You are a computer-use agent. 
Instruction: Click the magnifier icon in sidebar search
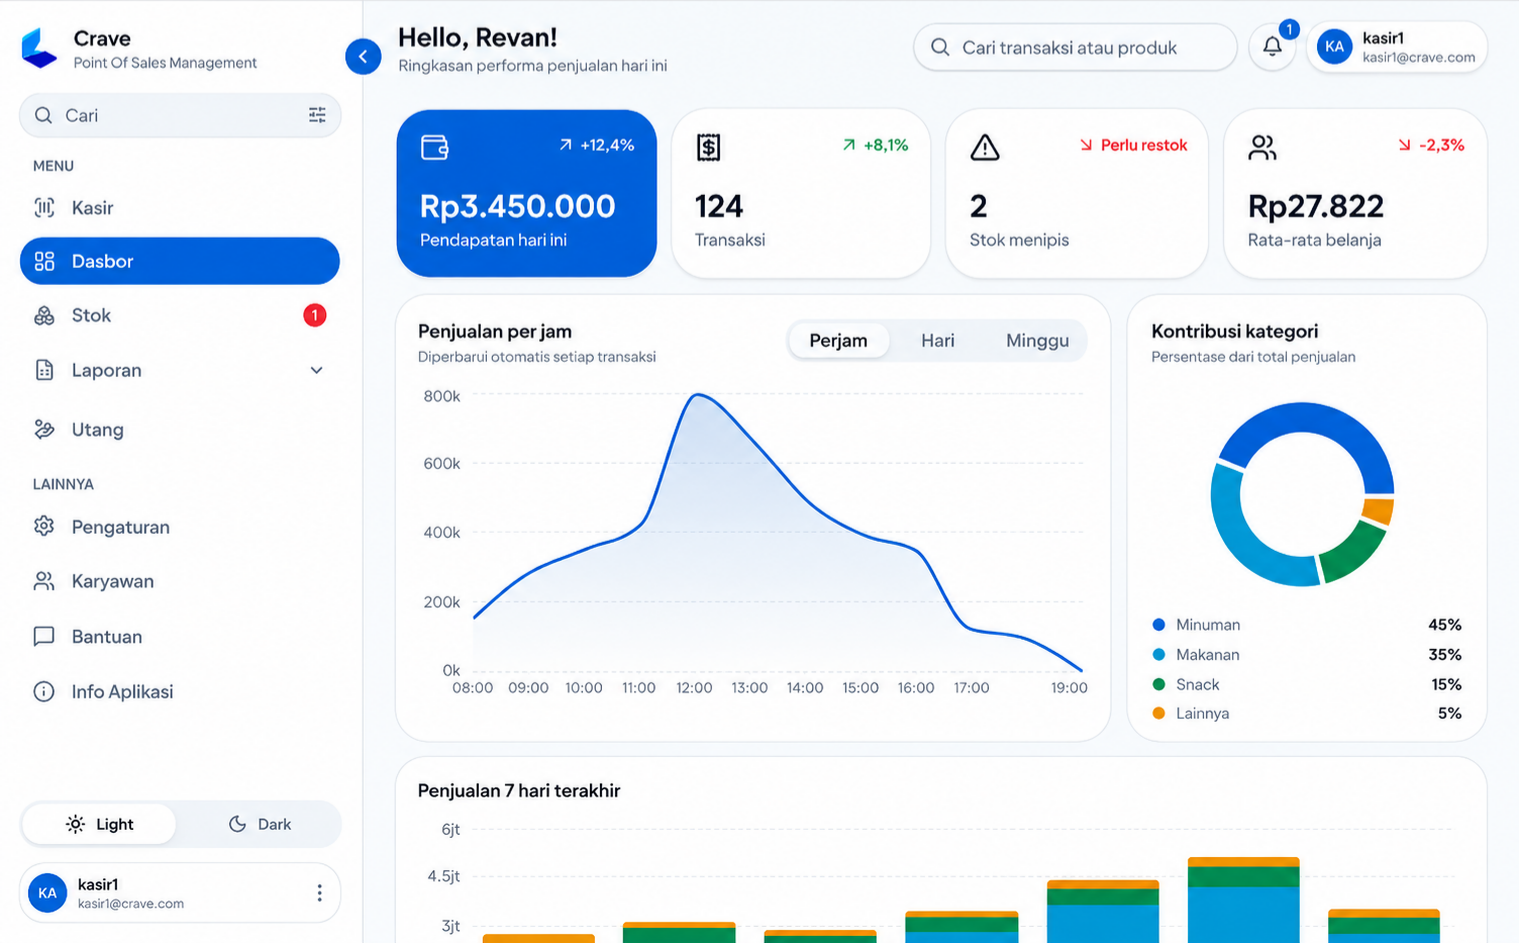[x=43, y=115]
